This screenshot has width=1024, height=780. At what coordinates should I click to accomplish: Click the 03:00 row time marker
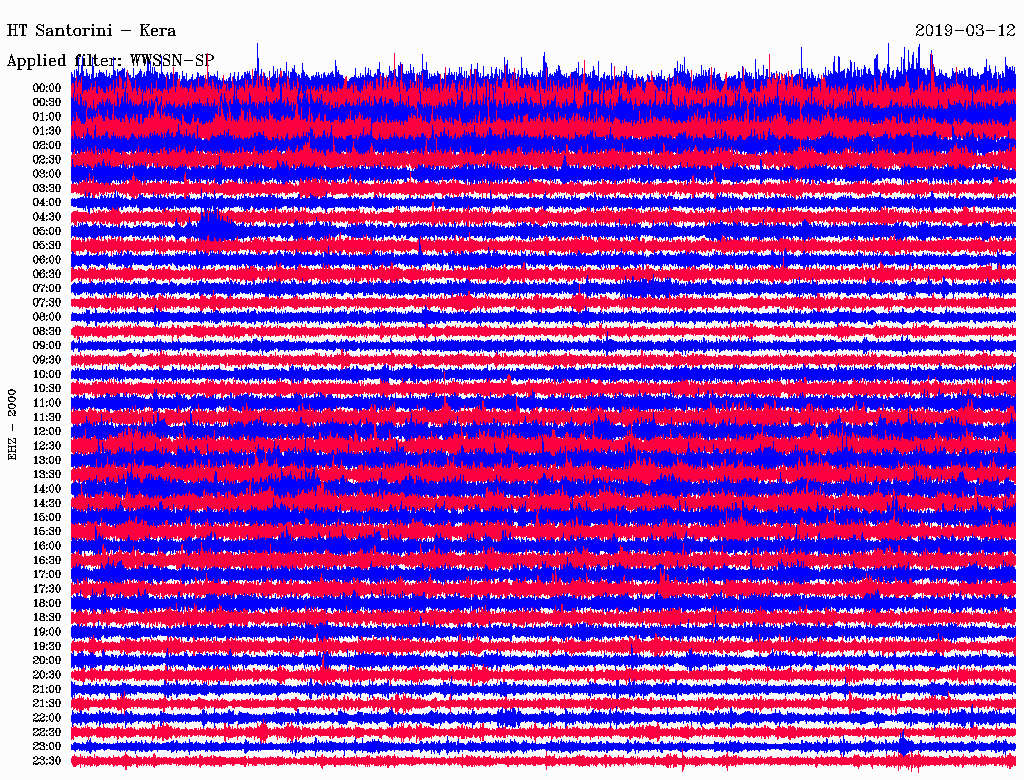pos(47,174)
